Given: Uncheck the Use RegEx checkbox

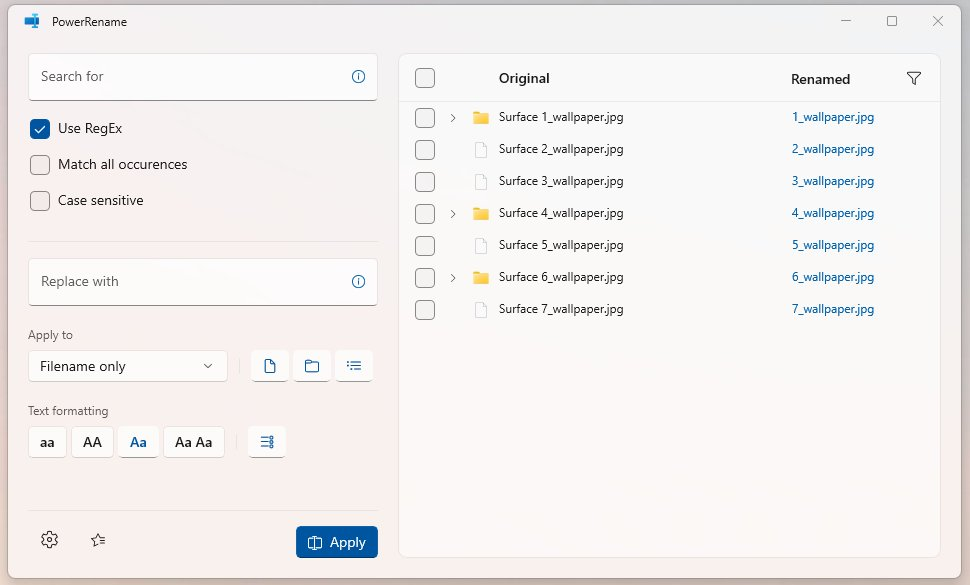Looking at the screenshot, I should [40, 129].
